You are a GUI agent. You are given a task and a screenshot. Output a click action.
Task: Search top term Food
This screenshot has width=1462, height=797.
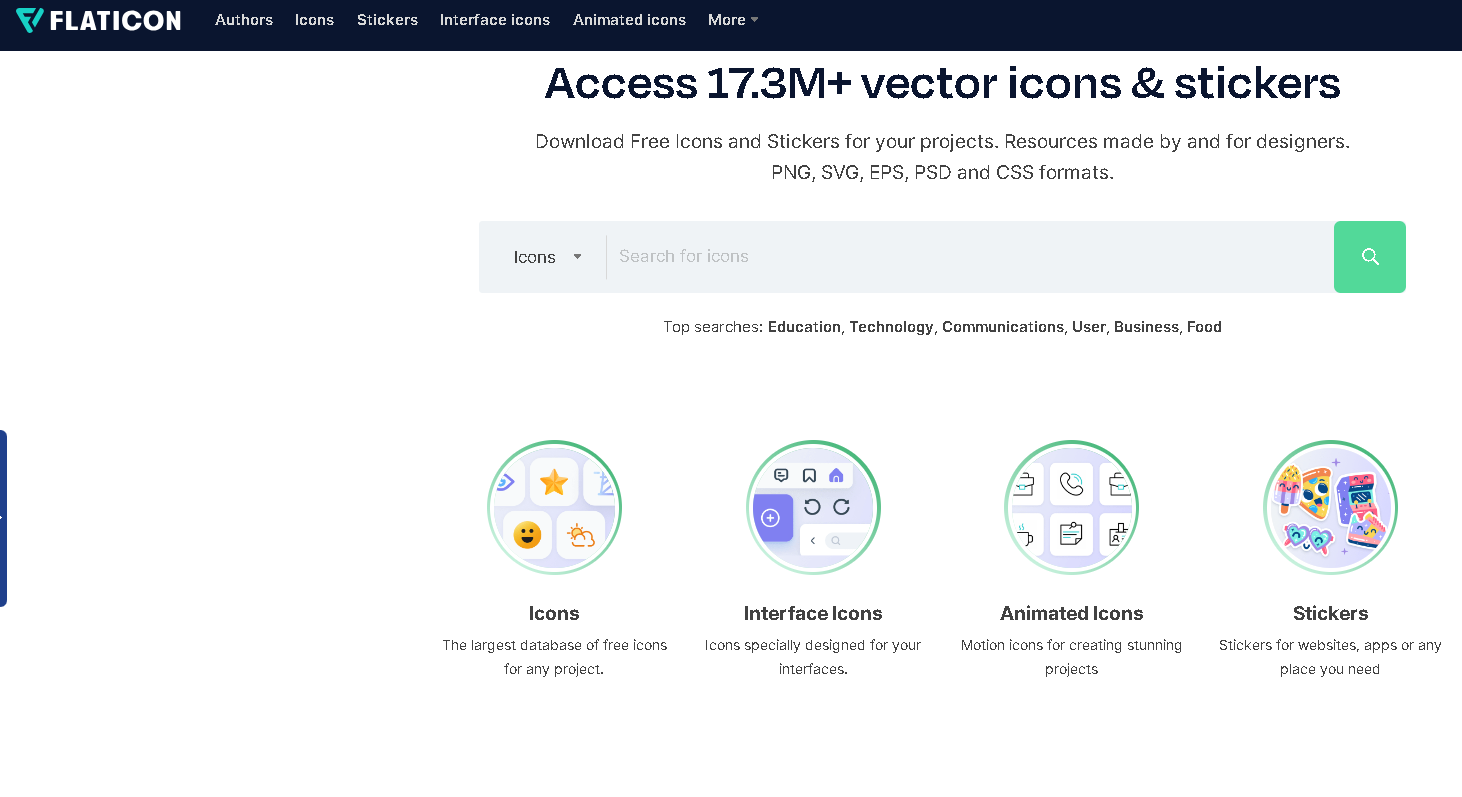[1204, 327]
